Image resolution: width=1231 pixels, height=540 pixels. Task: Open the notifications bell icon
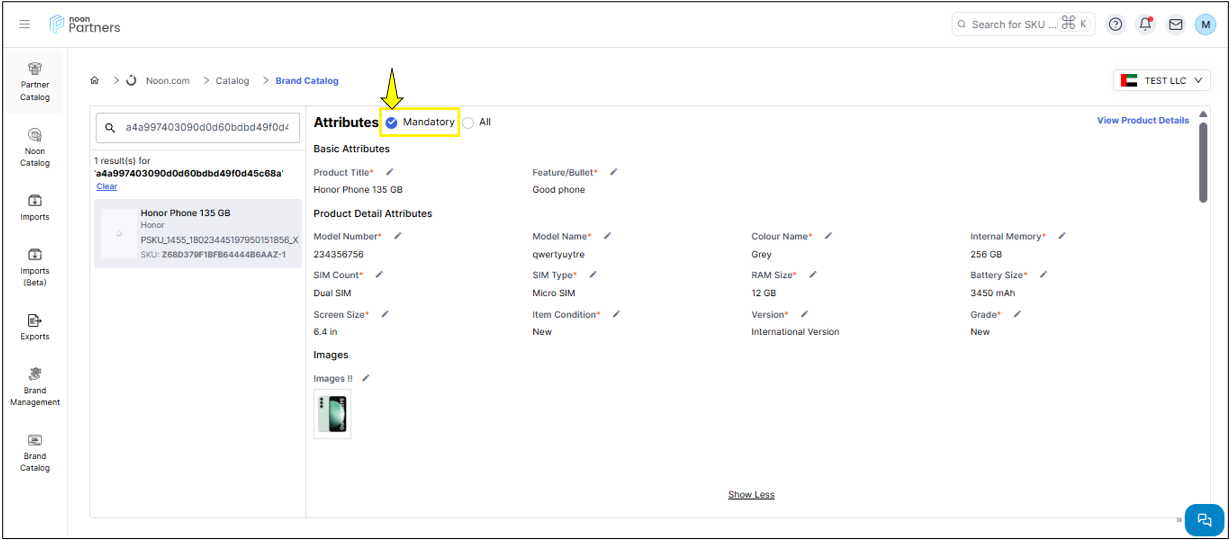click(x=1145, y=24)
